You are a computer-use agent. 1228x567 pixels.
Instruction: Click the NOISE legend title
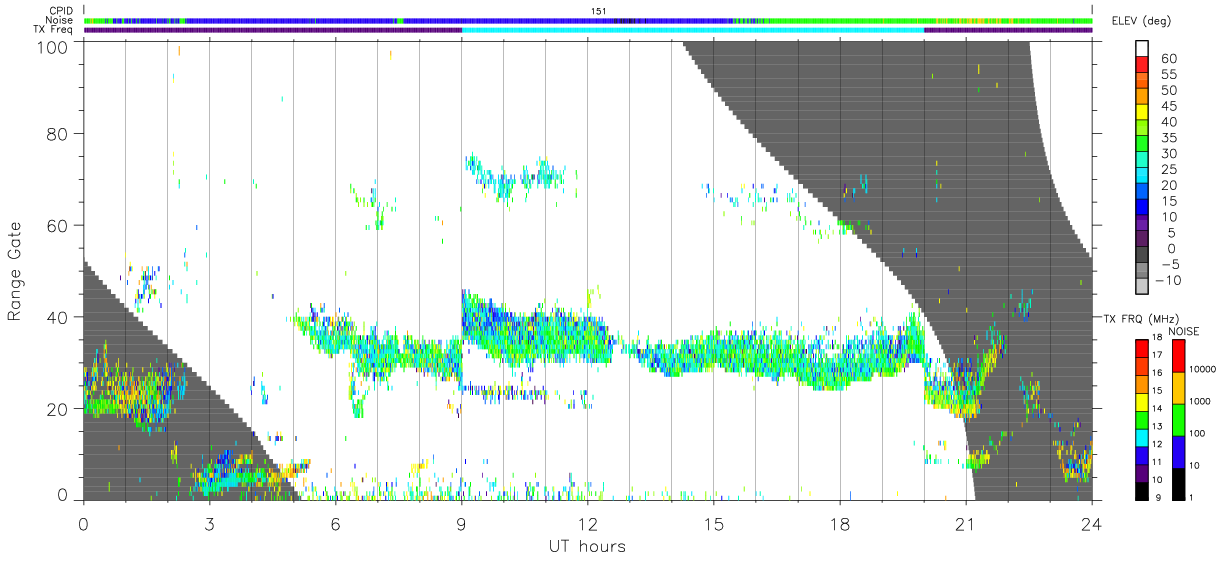coord(1183,330)
